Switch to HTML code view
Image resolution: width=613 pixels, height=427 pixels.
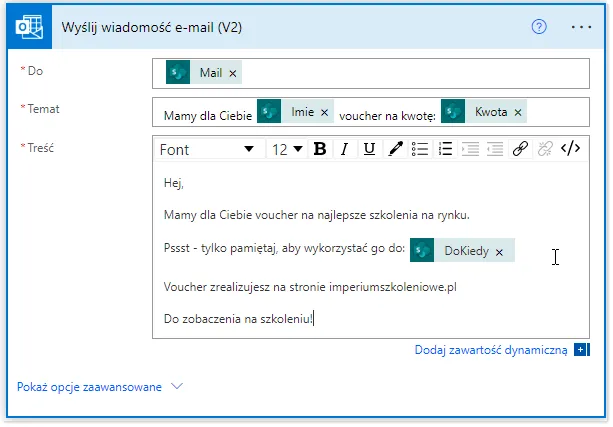pos(571,149)
